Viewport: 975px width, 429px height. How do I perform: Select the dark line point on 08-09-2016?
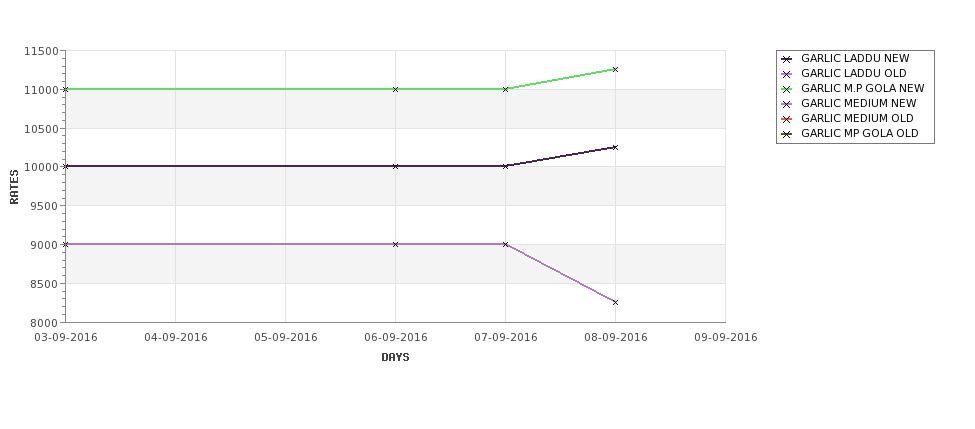click(616, 147)
